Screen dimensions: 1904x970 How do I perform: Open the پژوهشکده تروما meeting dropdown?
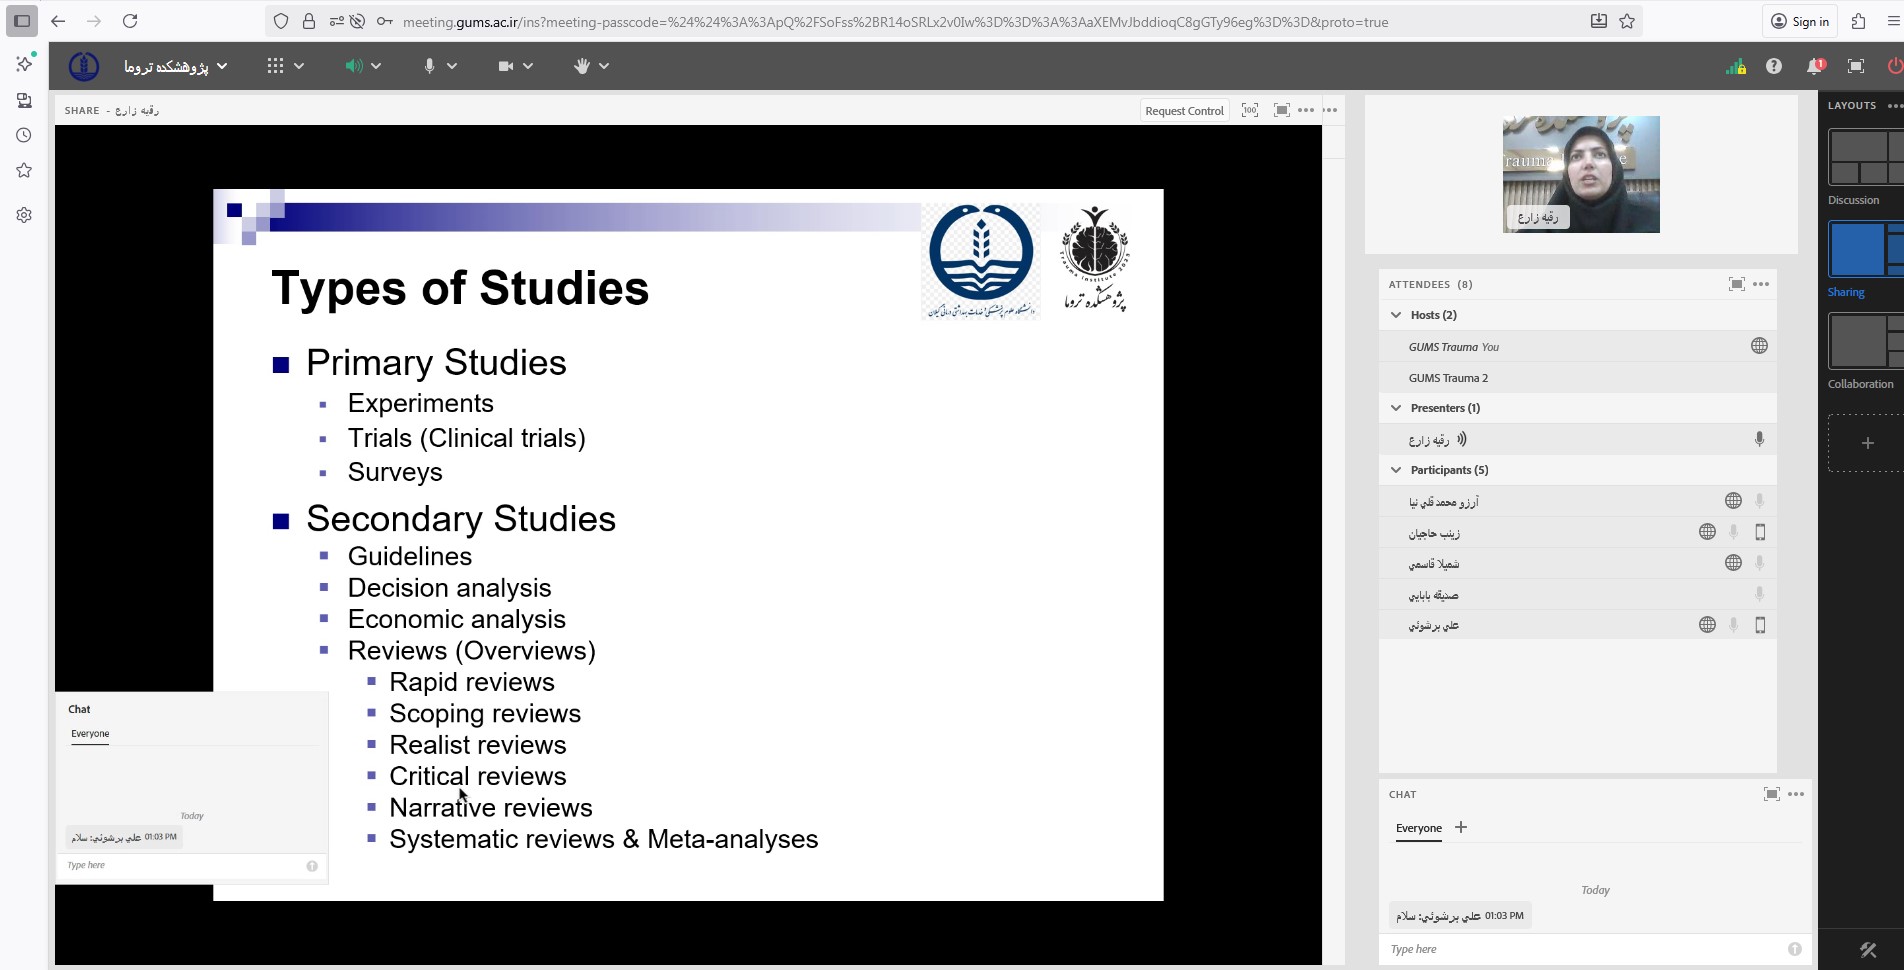[x=175, y=66]
